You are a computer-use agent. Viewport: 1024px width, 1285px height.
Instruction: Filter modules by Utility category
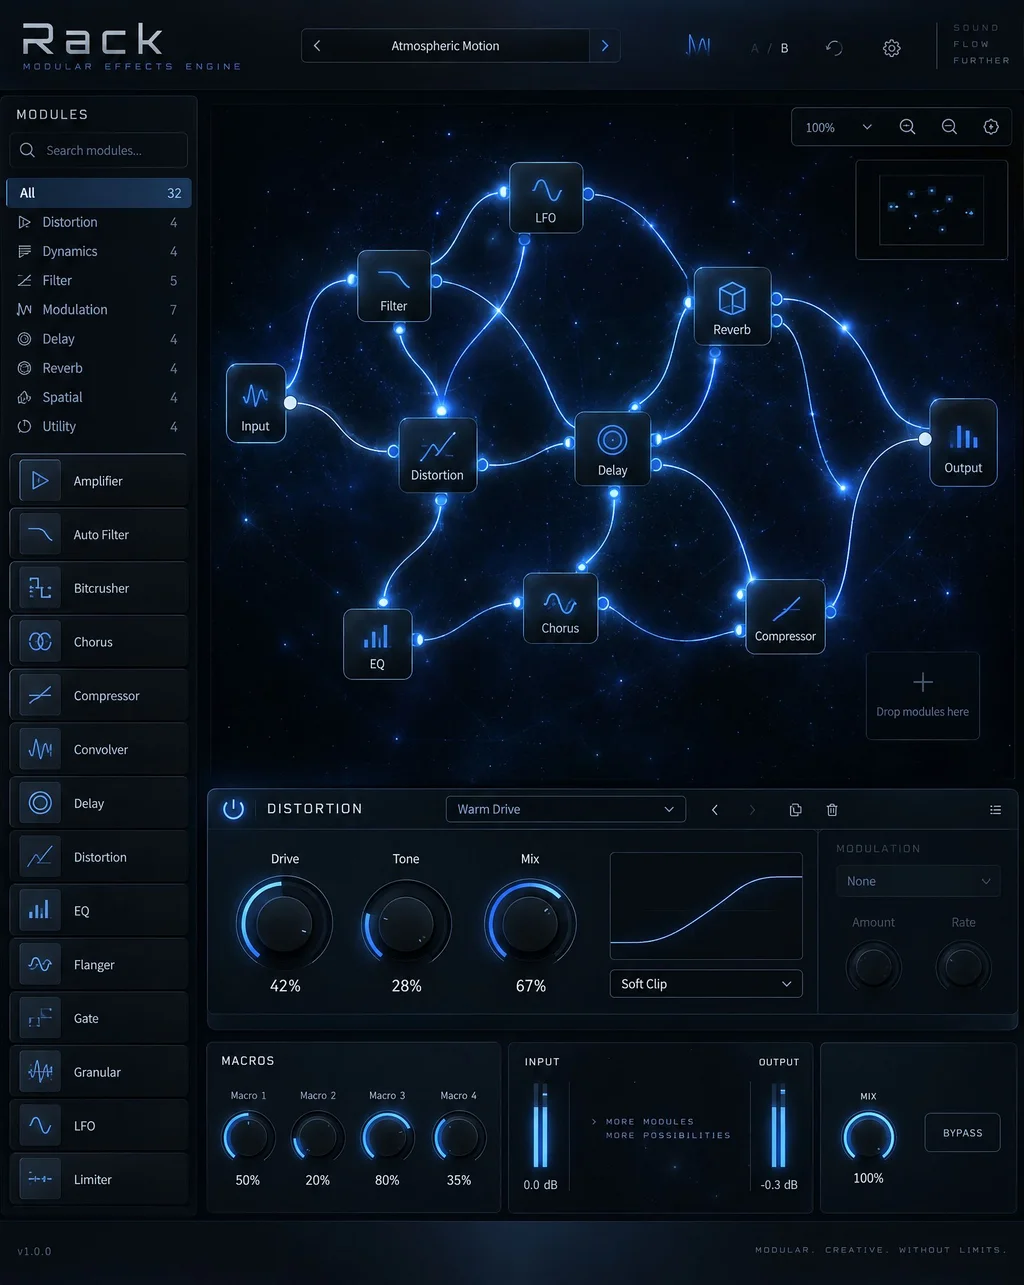(x=98, y=426)
